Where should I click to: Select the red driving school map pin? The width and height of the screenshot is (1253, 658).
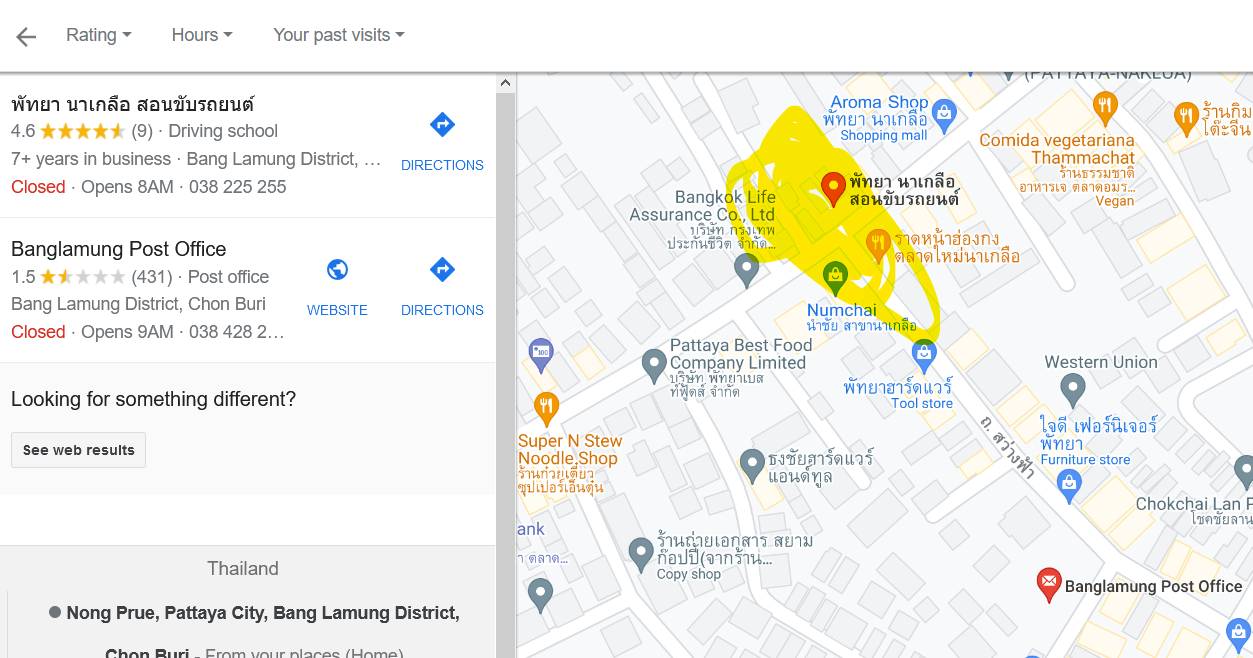pyautogui.click(x=832, y=188)
